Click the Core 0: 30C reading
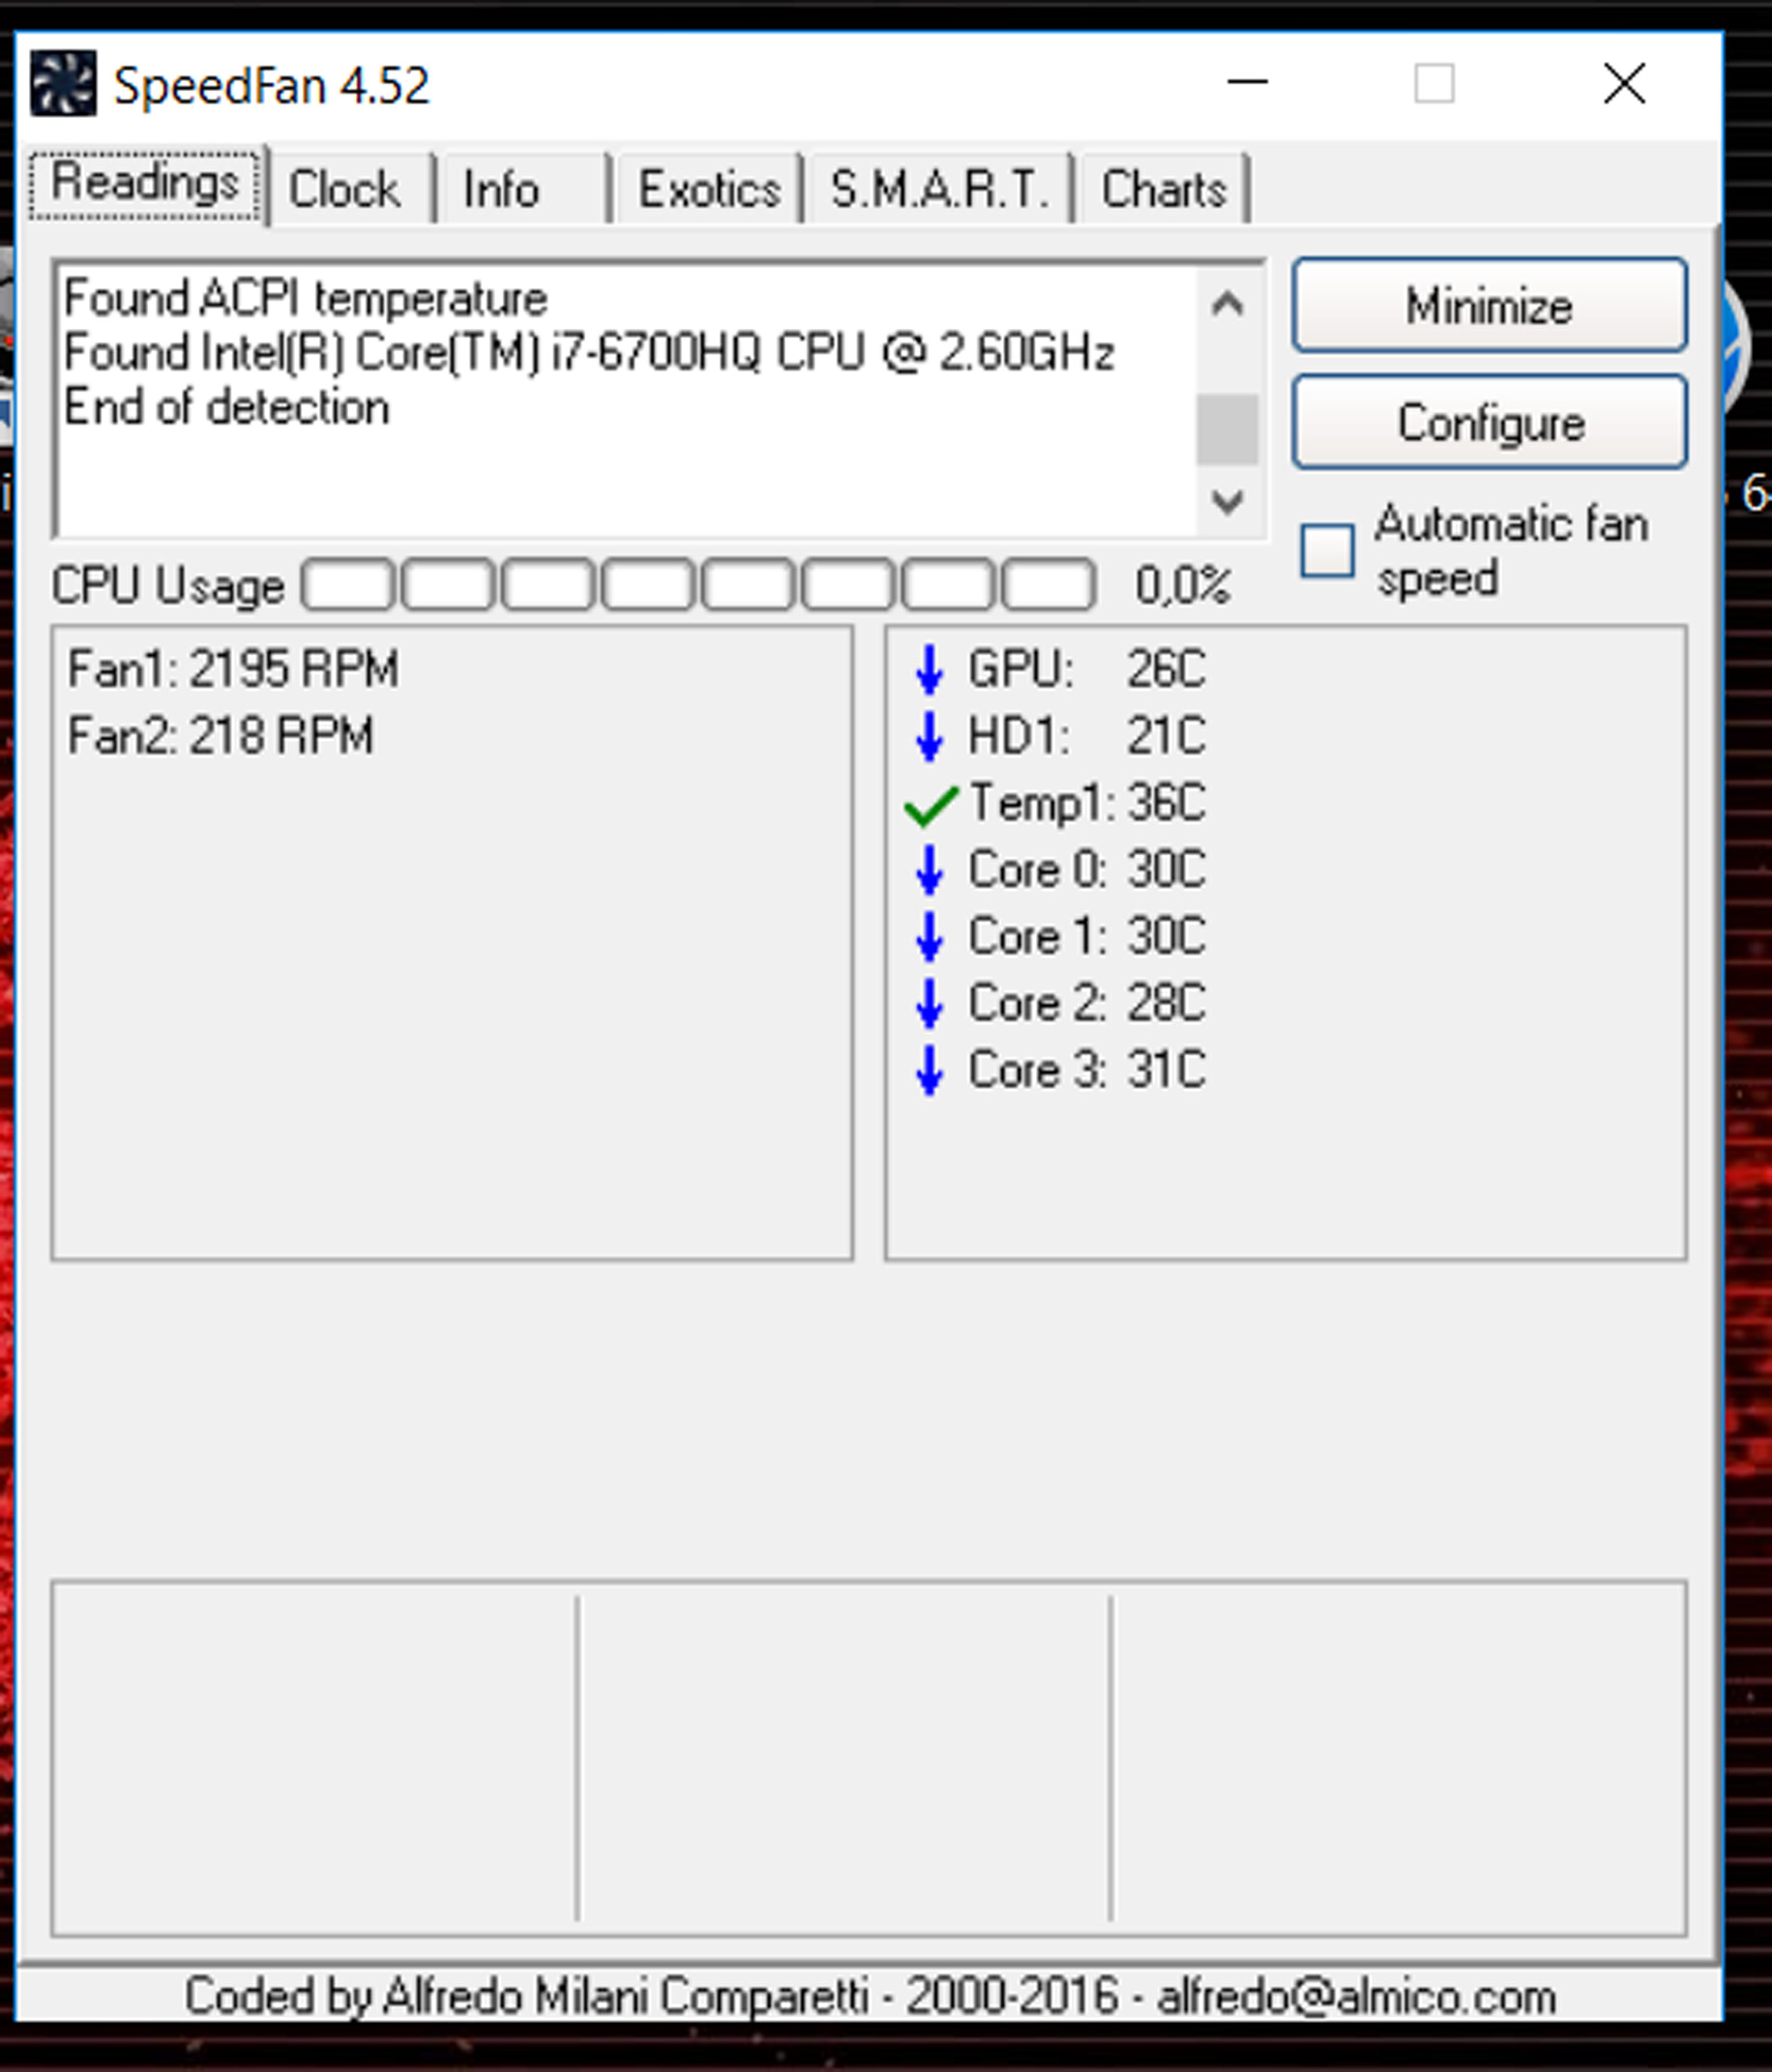Viewport: 1772px width, 2072px height. tap(1087, 869)
